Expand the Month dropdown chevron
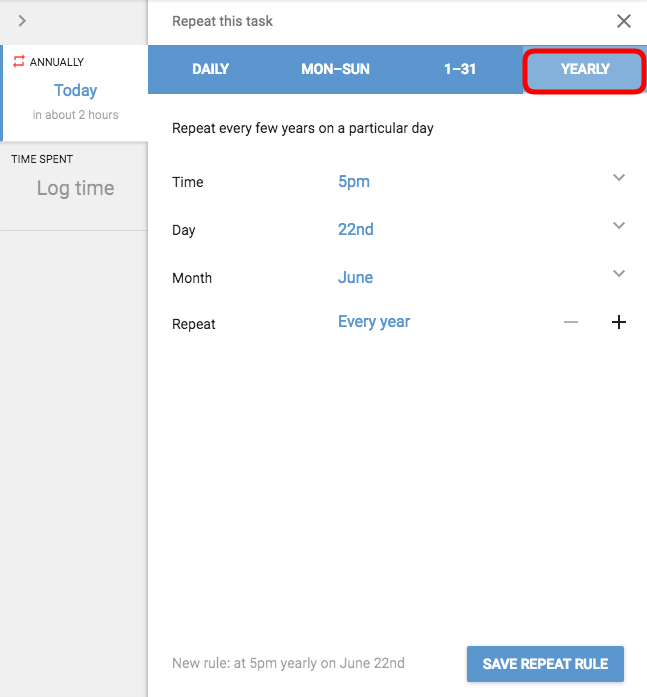The height and width of the screenshot is (697, 647). [x=619, y=273]
